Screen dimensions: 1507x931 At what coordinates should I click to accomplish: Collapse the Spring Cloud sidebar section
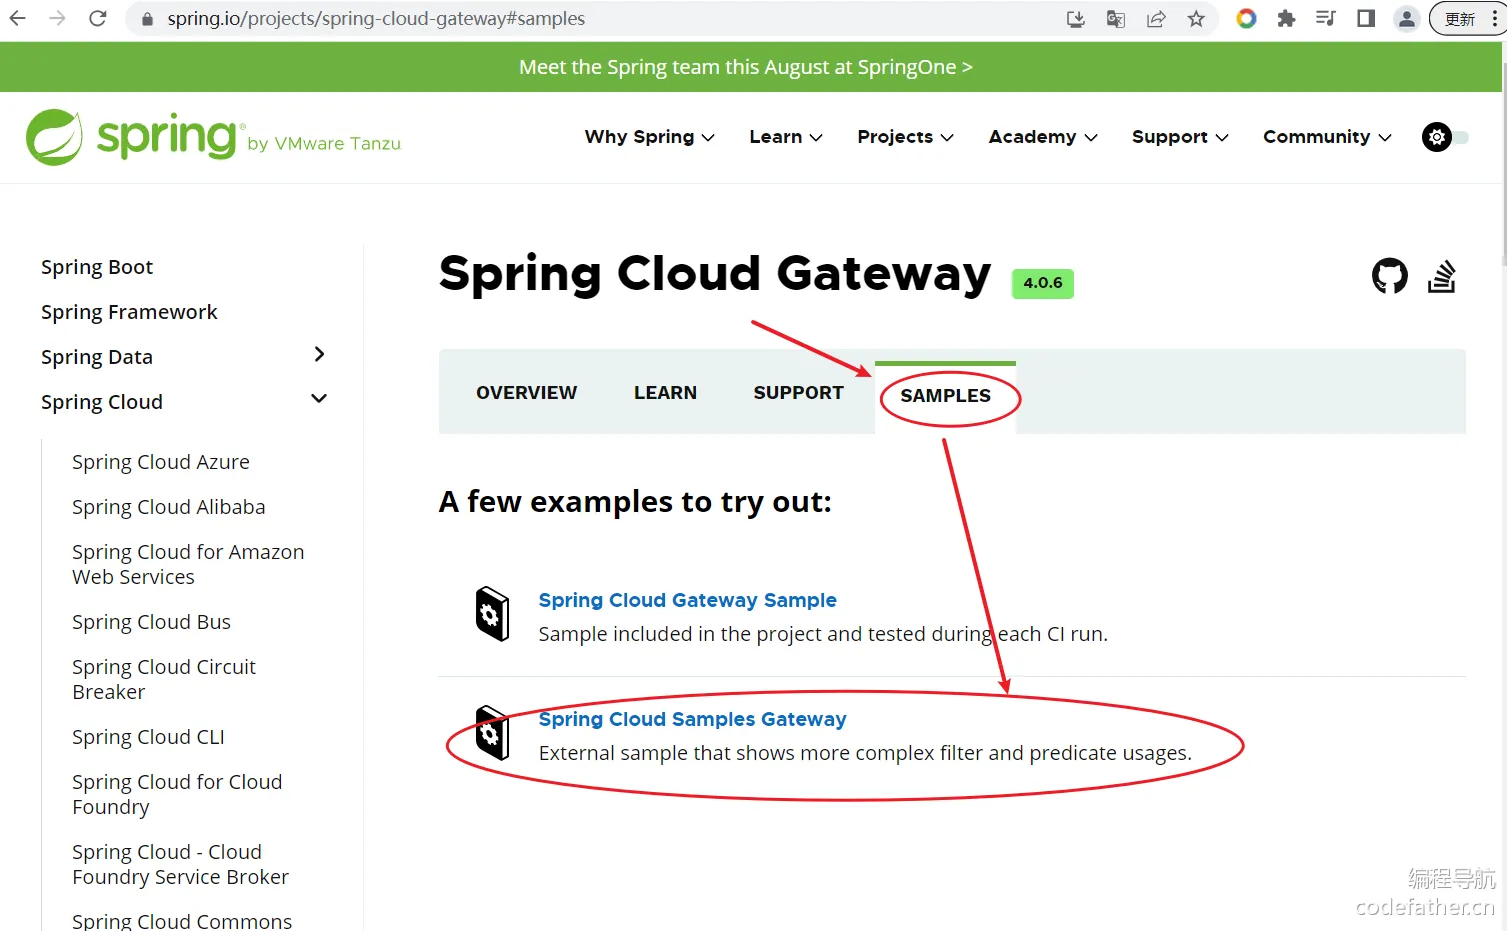(x=319, y=399)
